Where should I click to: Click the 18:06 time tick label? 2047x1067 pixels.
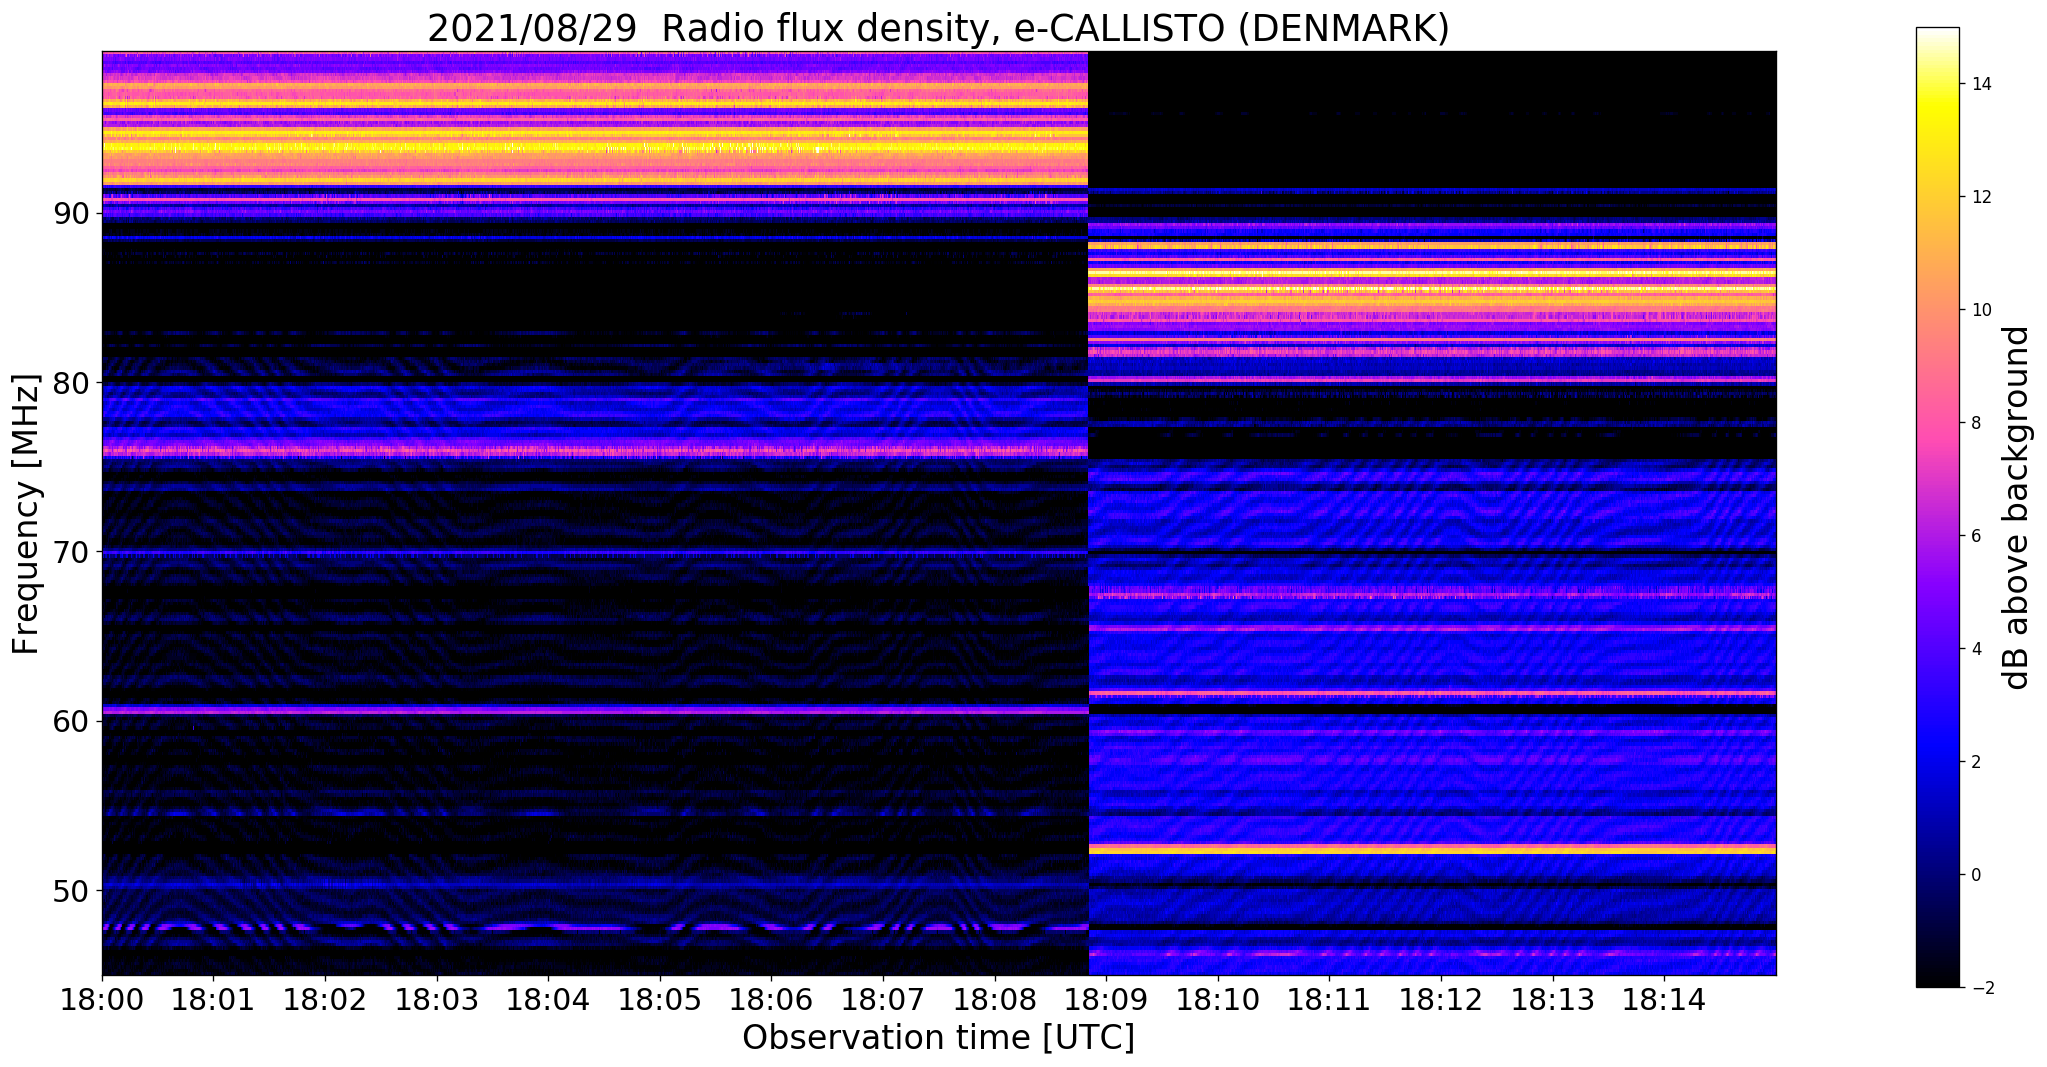[x=771, y=1000]
